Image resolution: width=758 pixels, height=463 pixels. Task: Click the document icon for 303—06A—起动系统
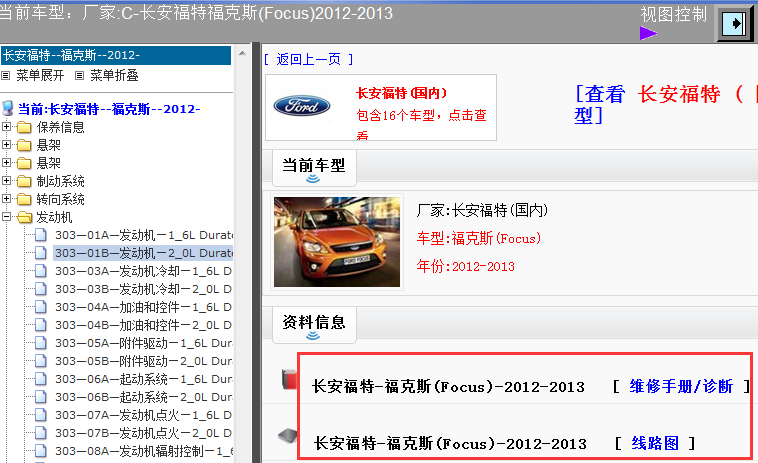41,379
